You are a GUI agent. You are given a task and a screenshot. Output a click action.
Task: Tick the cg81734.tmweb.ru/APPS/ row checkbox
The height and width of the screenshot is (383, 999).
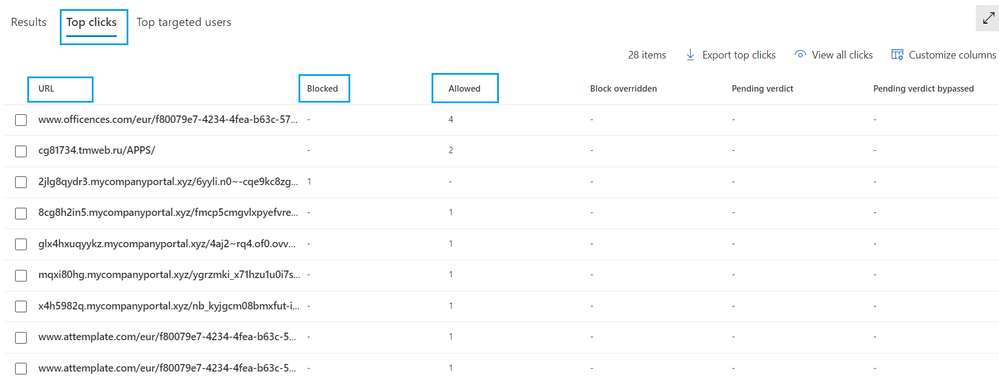click(x=21, y=151)
